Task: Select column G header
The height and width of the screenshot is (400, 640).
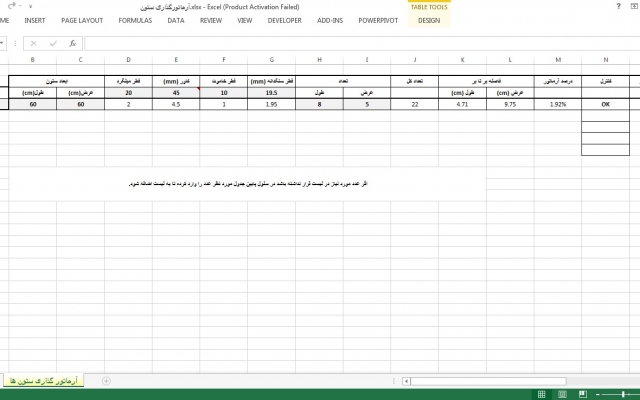Action: [x=271, y=60]
